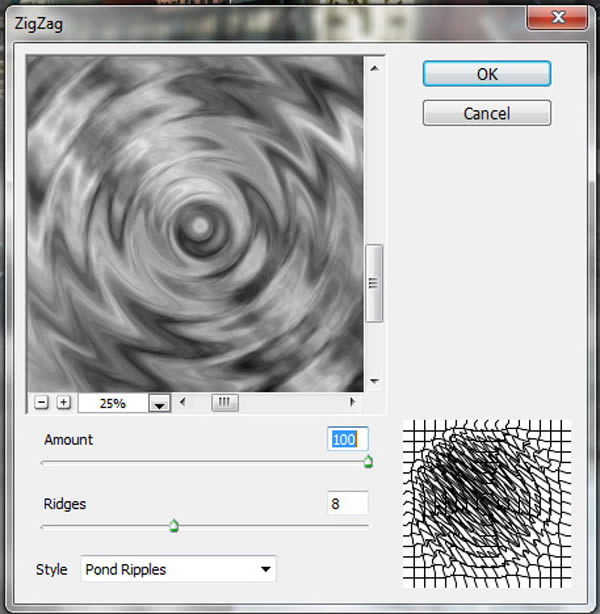
Task: Click the Amount label
Action: (x=69, y=440)
